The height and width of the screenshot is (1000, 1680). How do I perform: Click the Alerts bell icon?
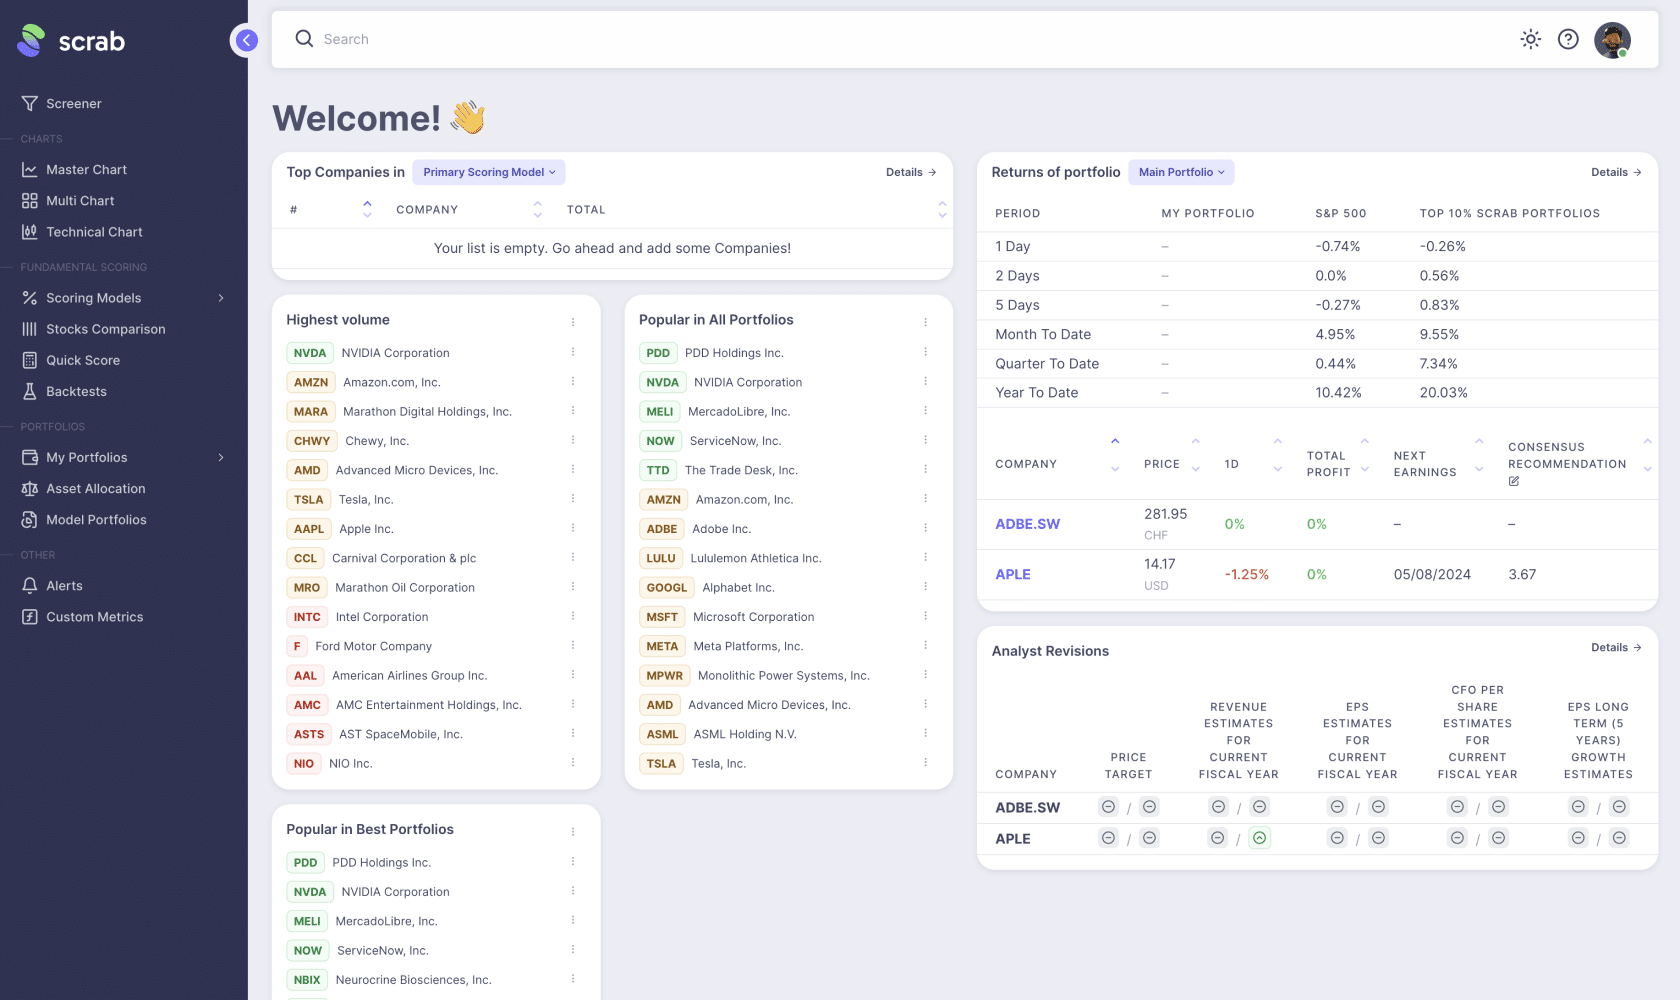pos(30,586)
